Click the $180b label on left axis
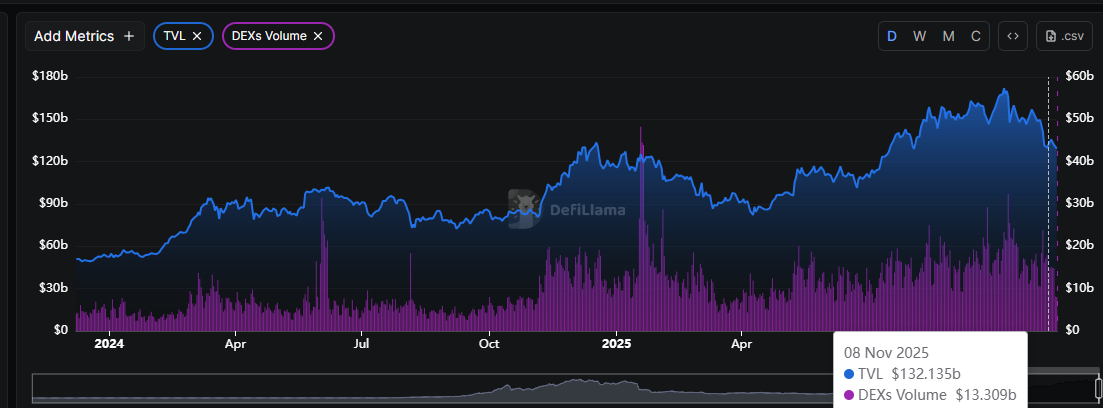This screenshot has height=408, width=1103. coord(50,75)
